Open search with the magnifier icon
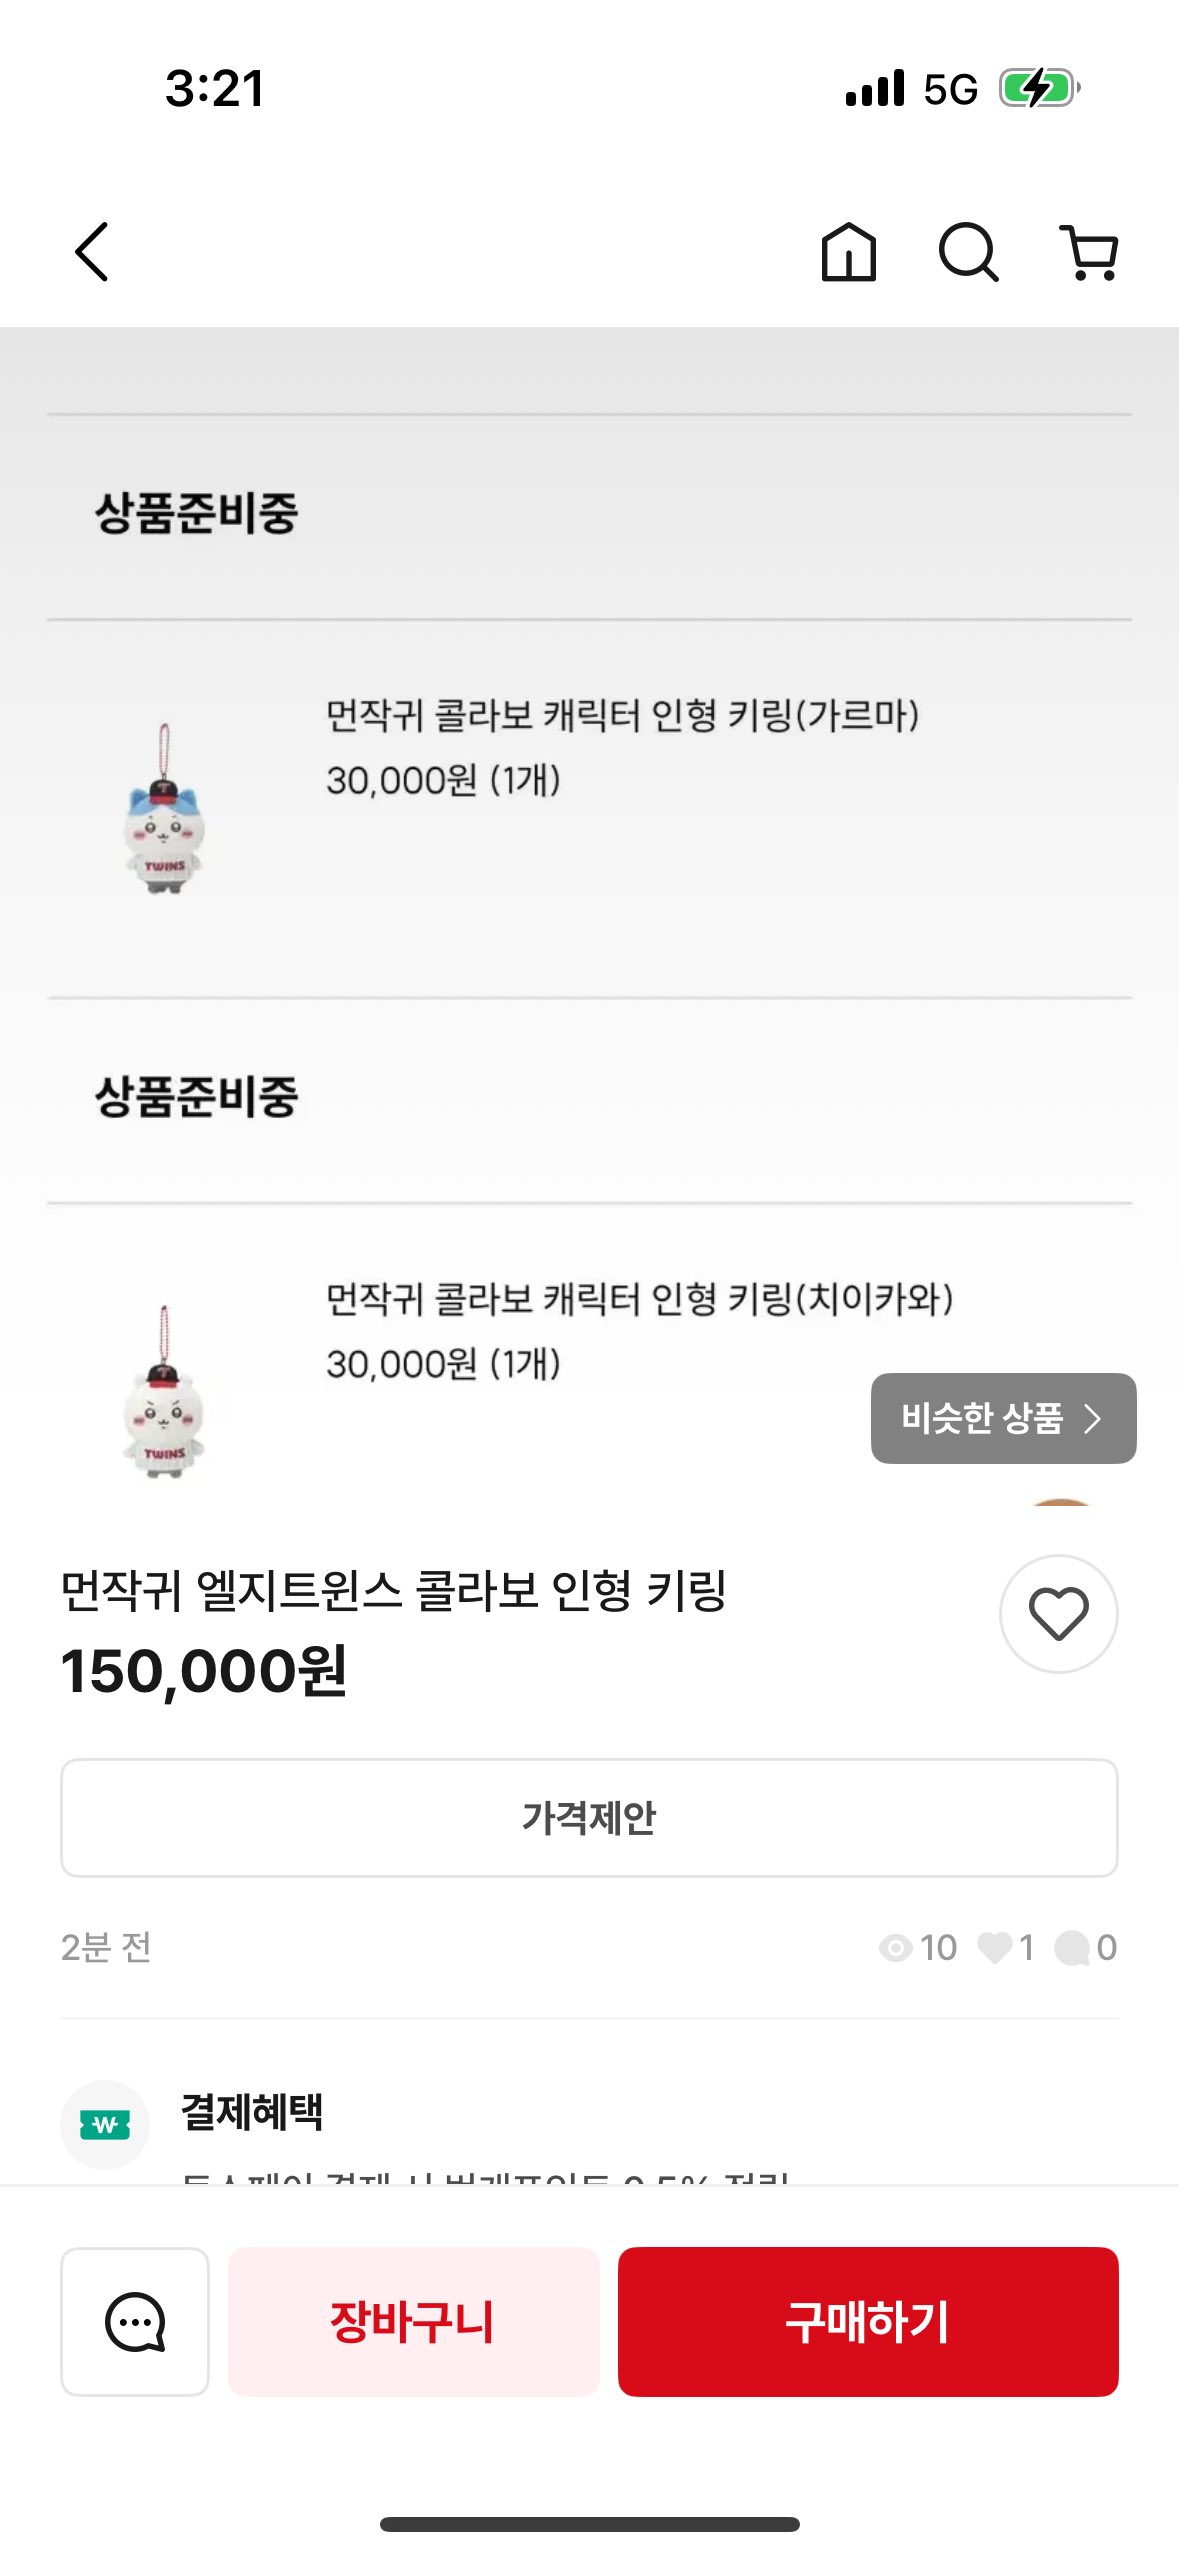This screenshot has height=2556, width=1179. coord(968,252)
